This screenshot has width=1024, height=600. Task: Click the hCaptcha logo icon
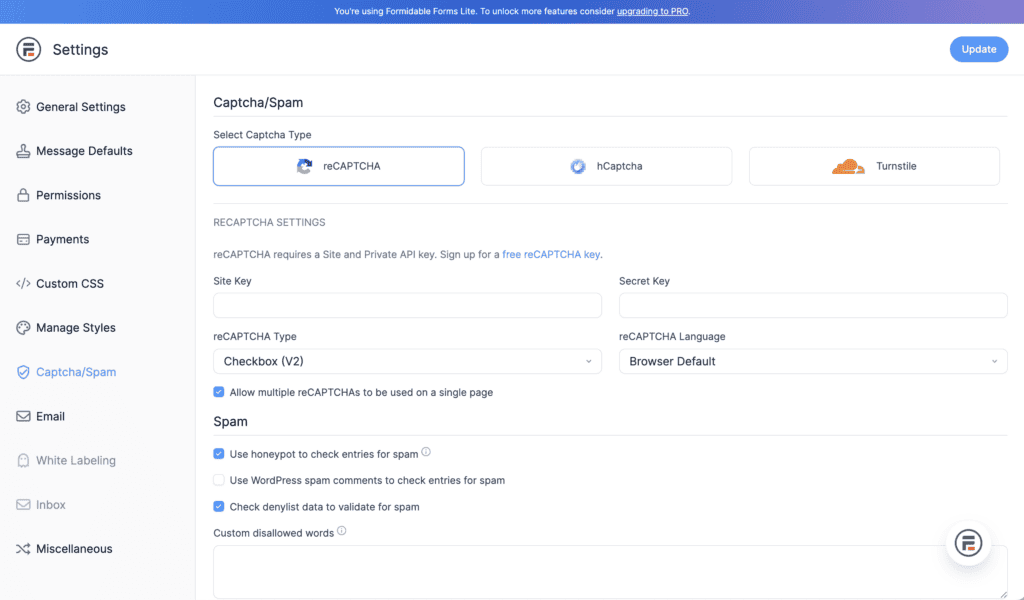(578, 166)
